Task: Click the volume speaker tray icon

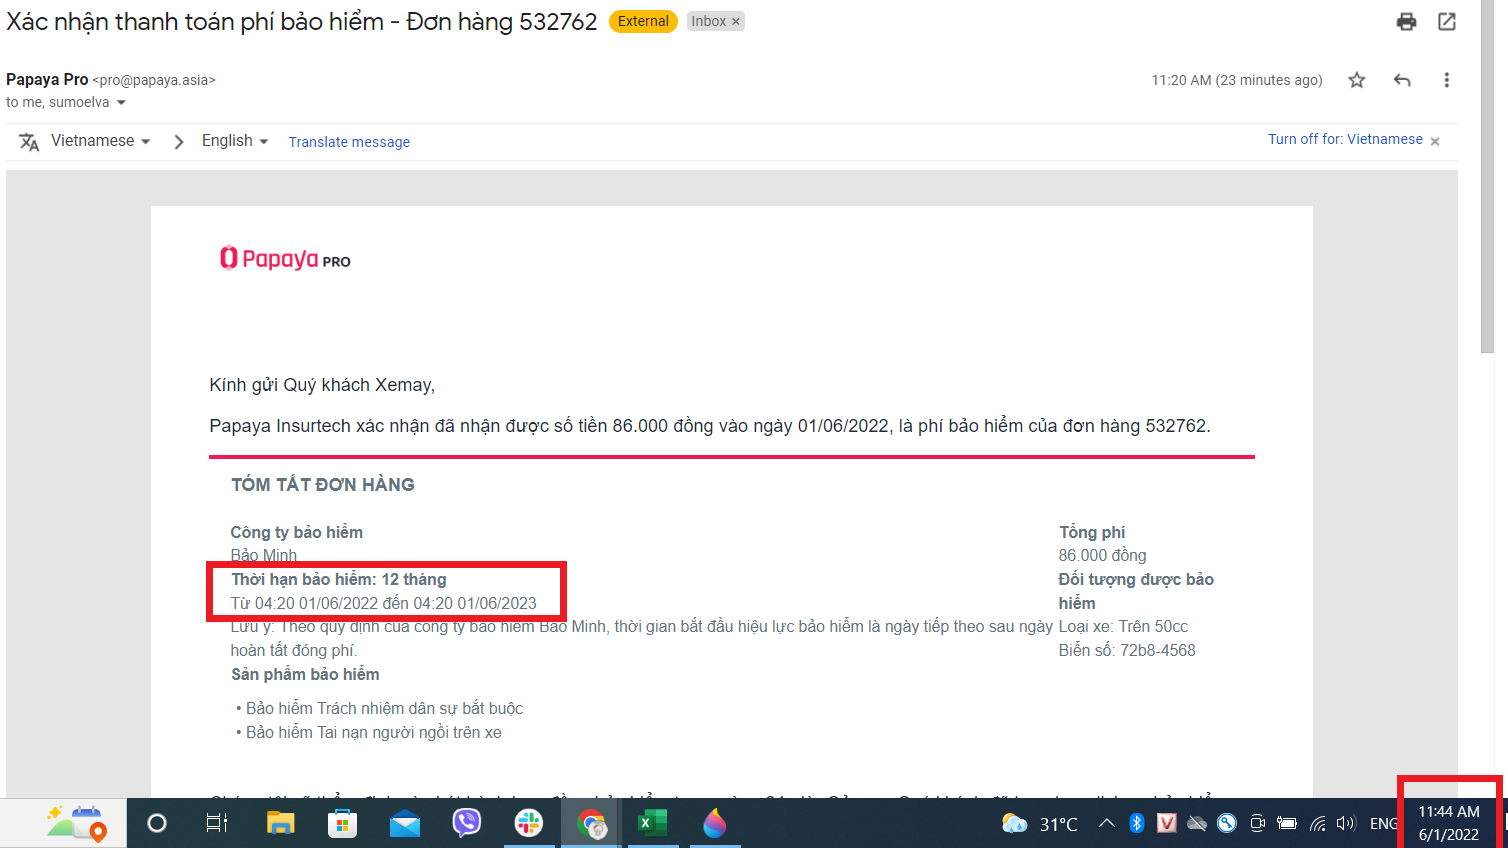Action: tap(1346, 823)
